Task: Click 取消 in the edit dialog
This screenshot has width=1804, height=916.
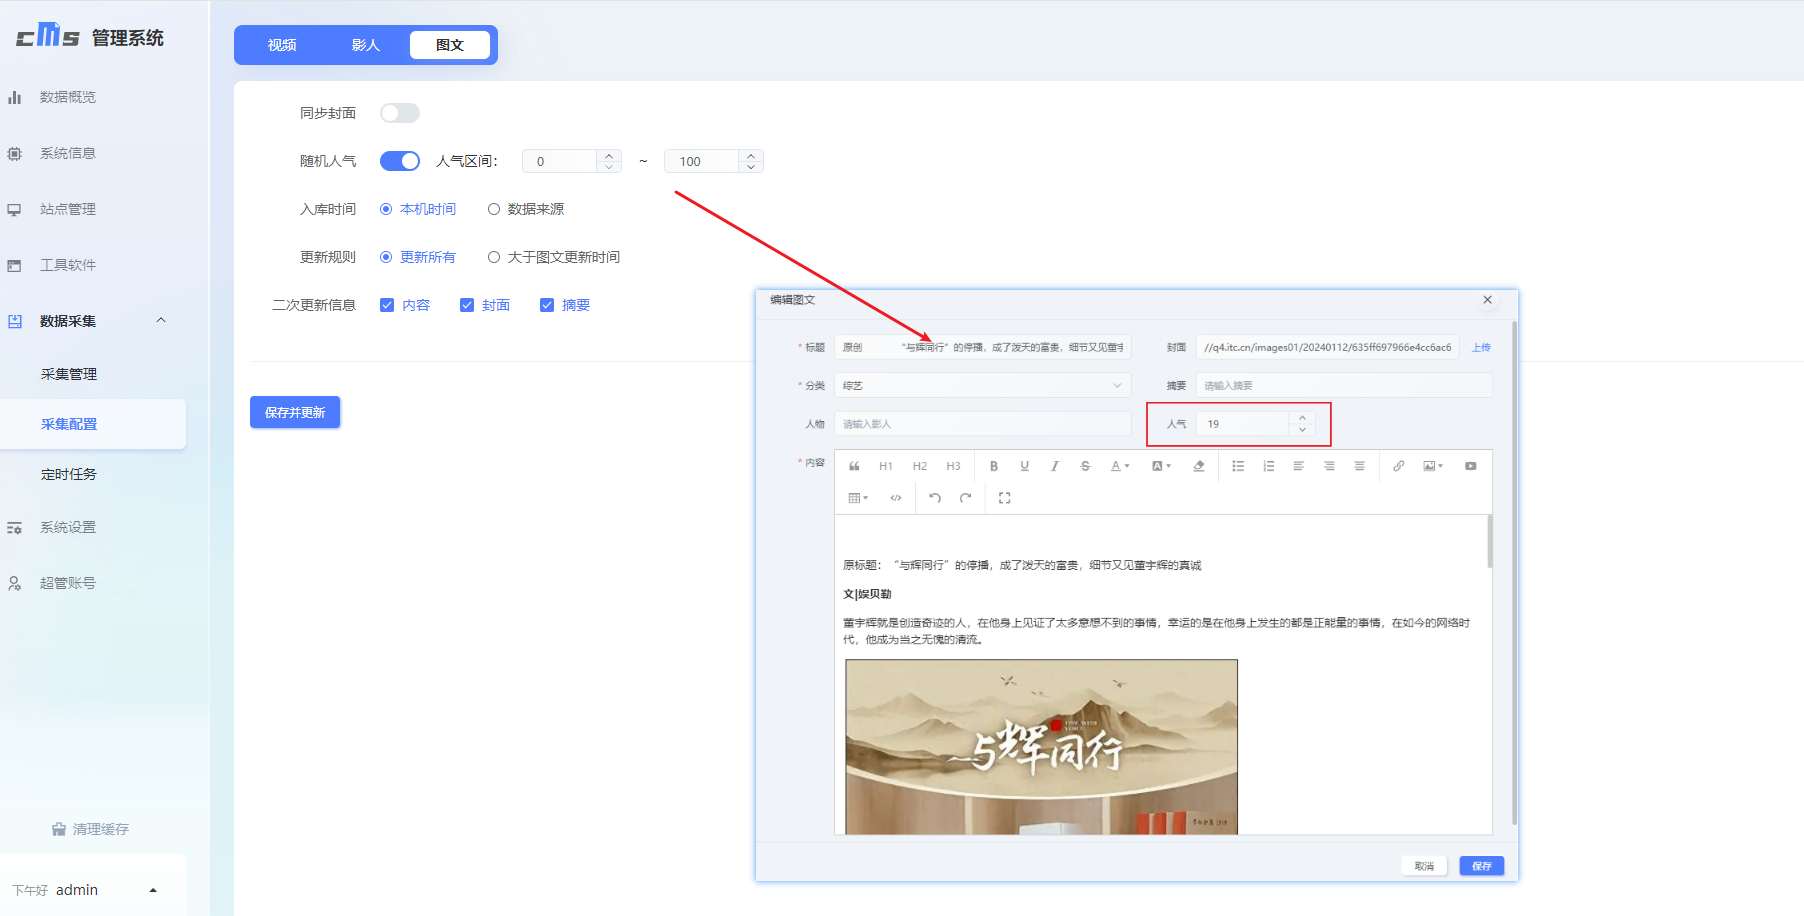Action: 1424,866
